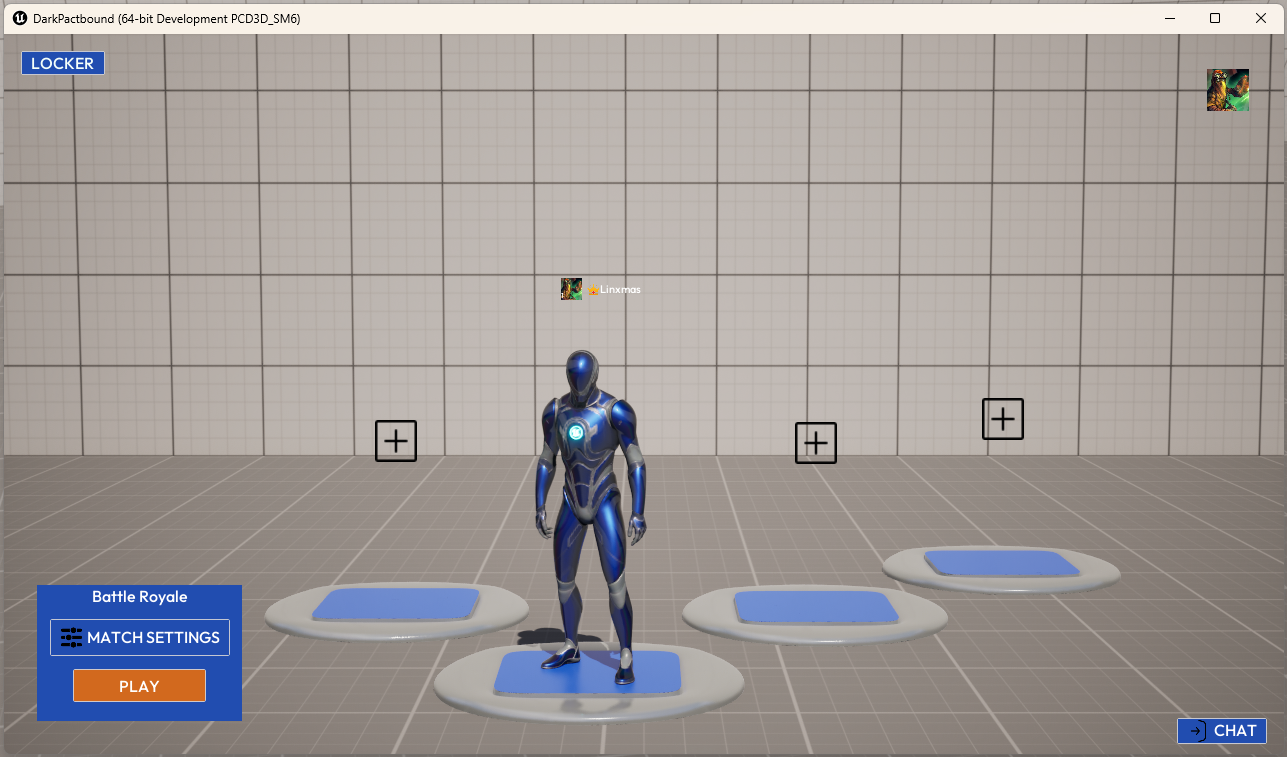Click the Unreal Engine logo in title bar
Viewport: 1287px width, 757px height.
[x=19, y=18]
